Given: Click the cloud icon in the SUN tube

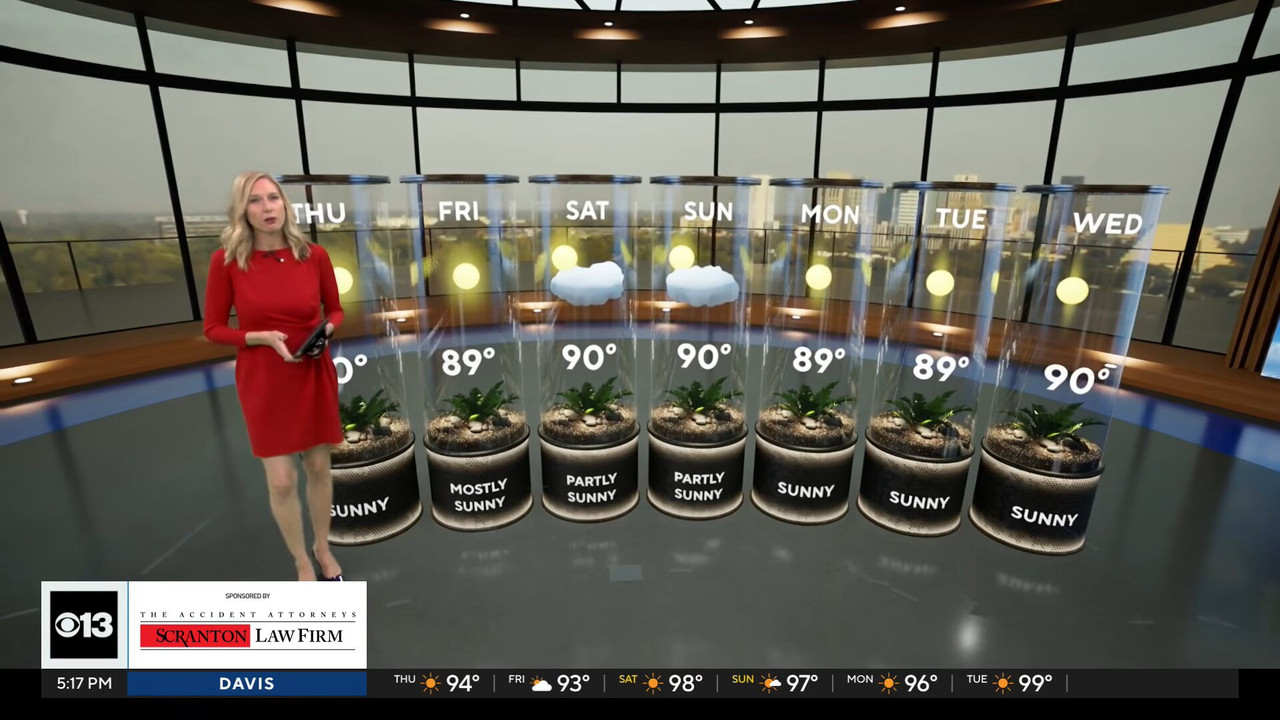Looking at the screenshot, I should tap(703, 286).
